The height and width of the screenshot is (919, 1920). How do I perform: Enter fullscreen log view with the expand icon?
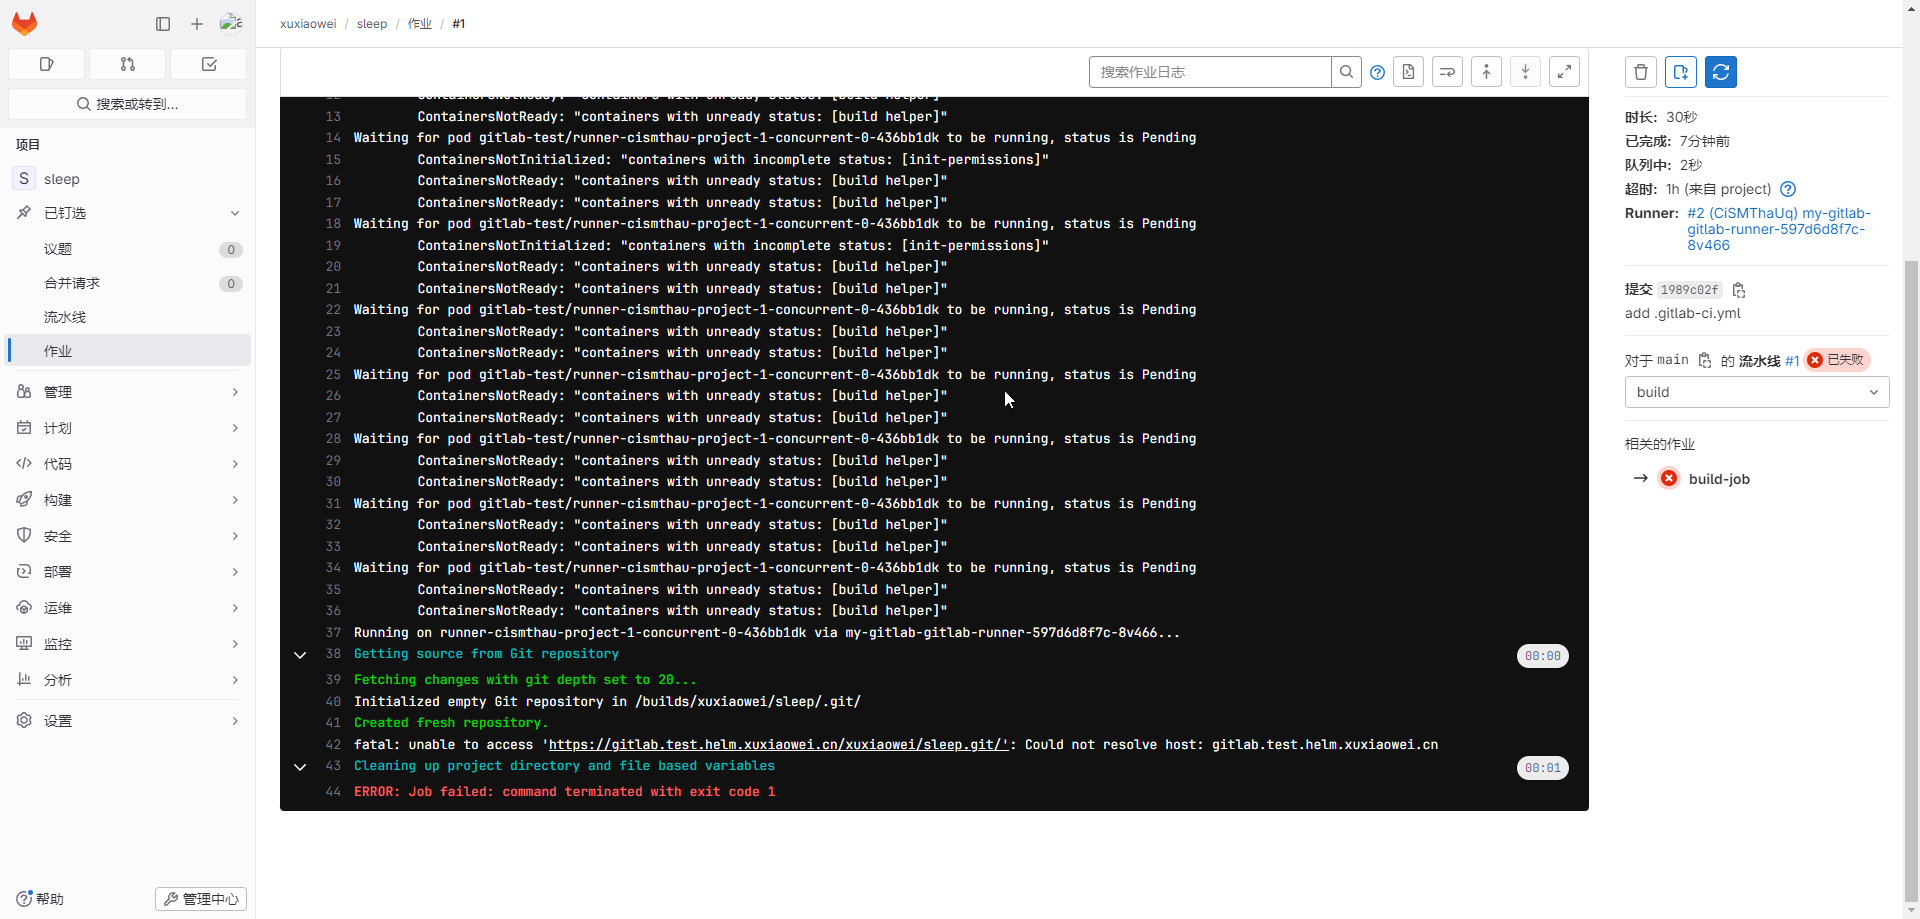coord(1565,72)
